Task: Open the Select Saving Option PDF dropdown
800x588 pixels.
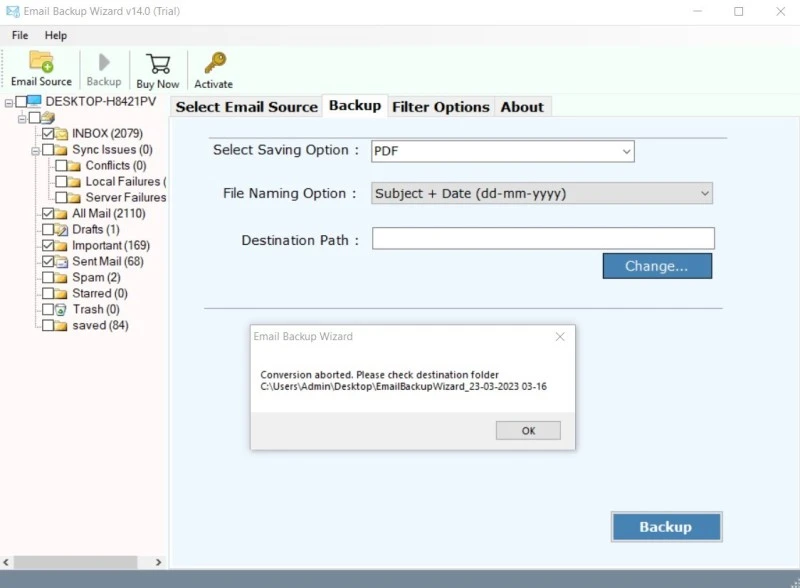Action: point(503,151)
